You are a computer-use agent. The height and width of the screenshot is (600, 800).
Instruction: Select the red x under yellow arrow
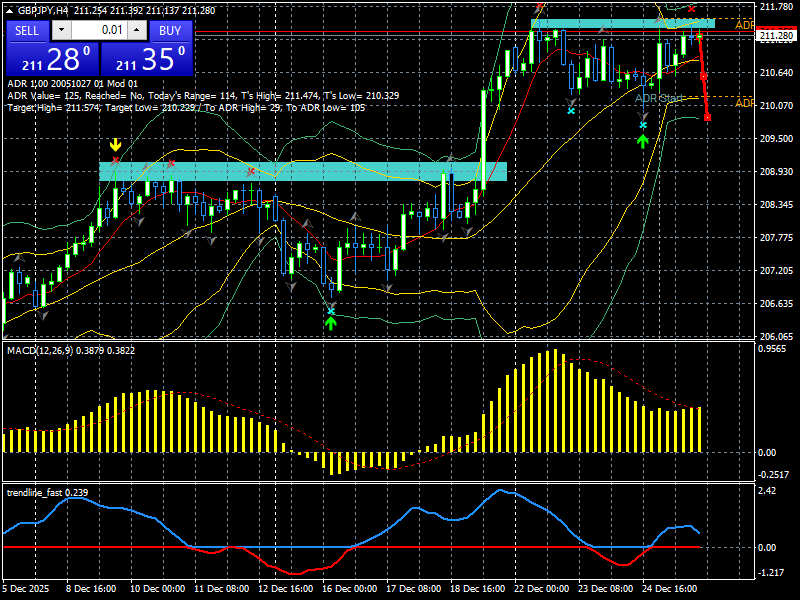(115, 161)
